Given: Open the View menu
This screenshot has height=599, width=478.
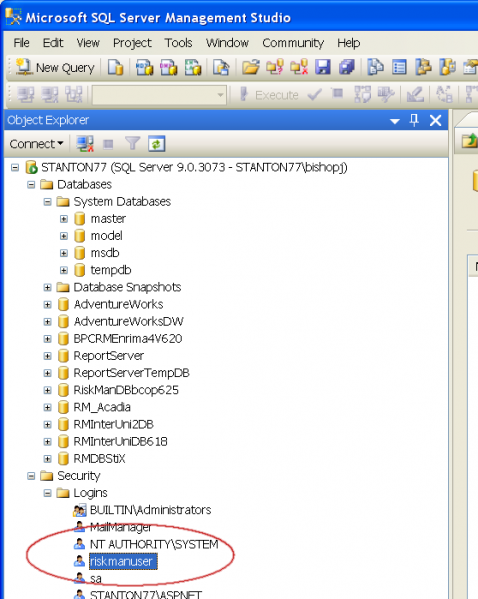Looking at the screenshot, I should 88,43.
